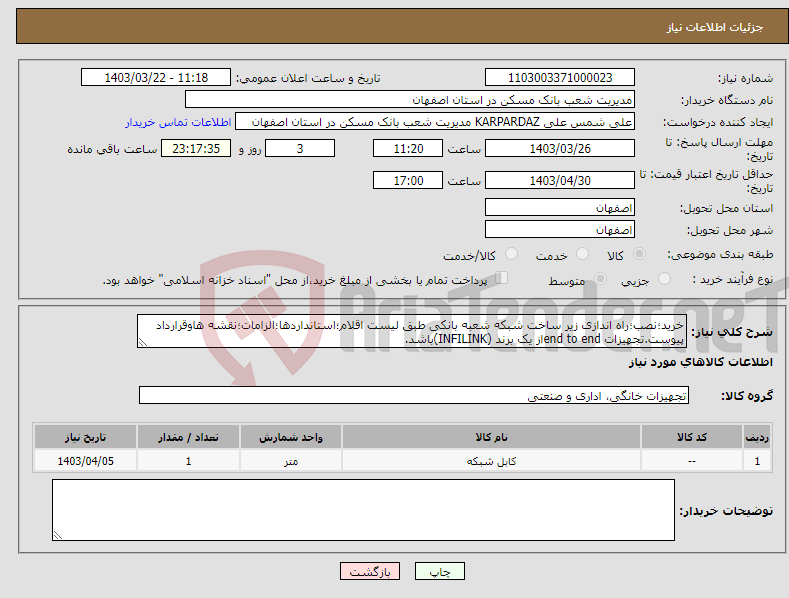Click the resize handle of description box
The image size is (789, 598).
pos(143,342)
